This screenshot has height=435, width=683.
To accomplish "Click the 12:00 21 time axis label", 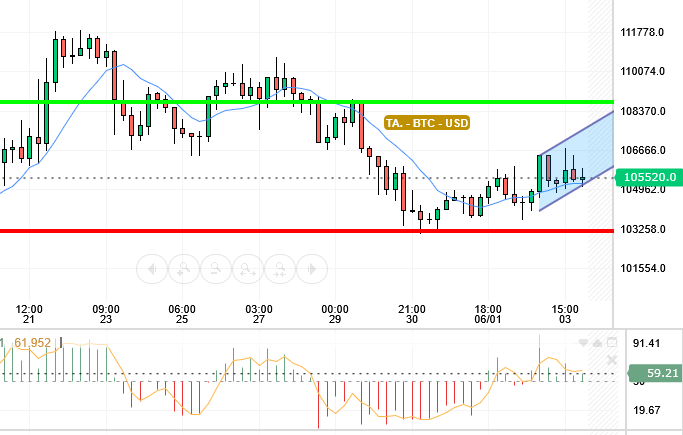I will click(x=29, y=314).
